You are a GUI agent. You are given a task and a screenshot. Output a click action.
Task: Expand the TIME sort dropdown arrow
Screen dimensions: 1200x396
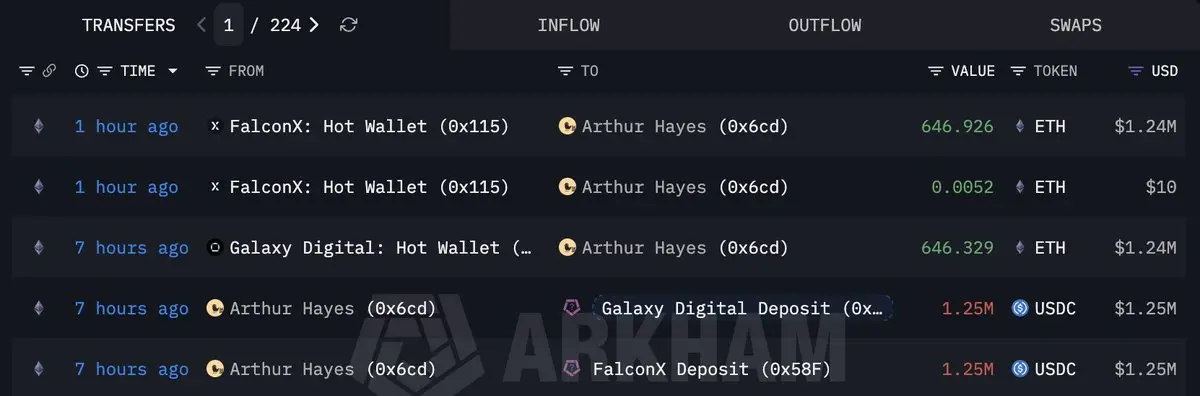(x=173, y=71)
